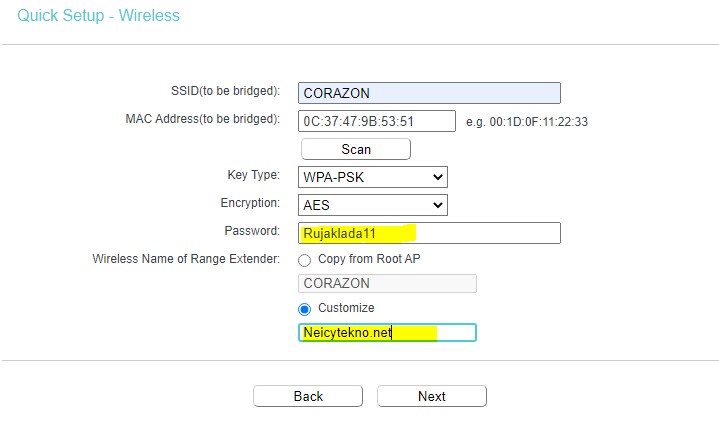Image resolution: width=719 pixels, height=431 pixels.
Task: Focus the Password field containing Rujaklada11
Action: [429, 233]
